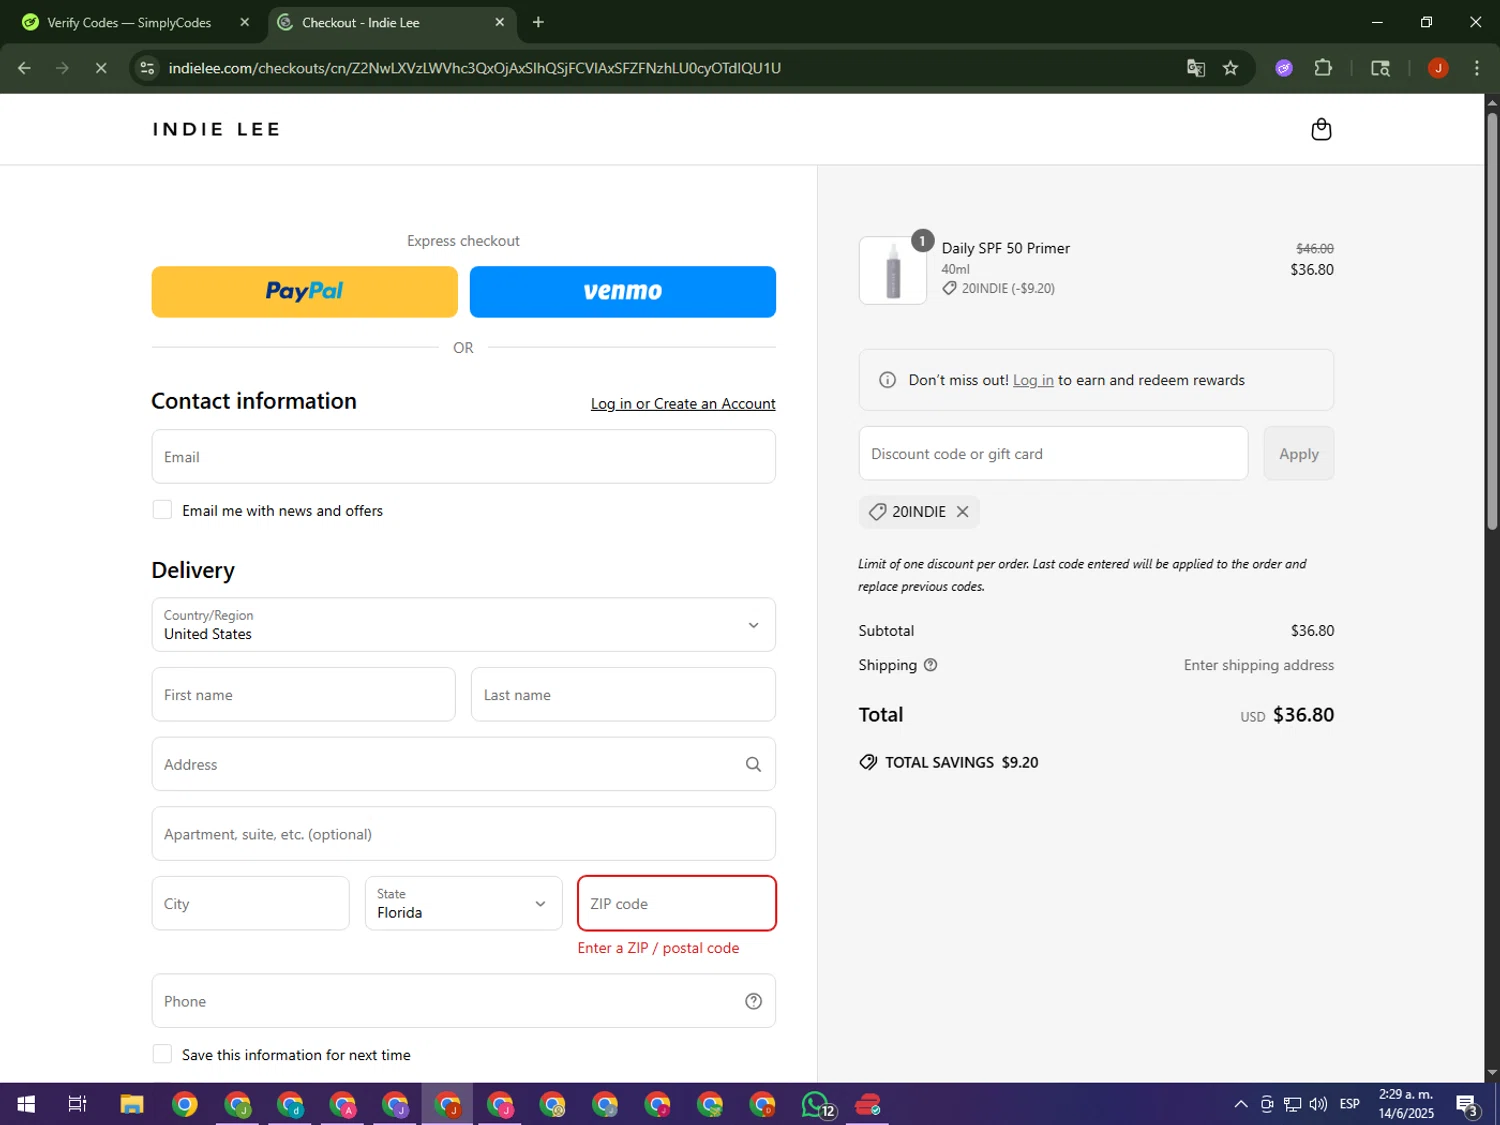
Task: Focus the Discount code or gift card field
Action: click(1053, 454)
